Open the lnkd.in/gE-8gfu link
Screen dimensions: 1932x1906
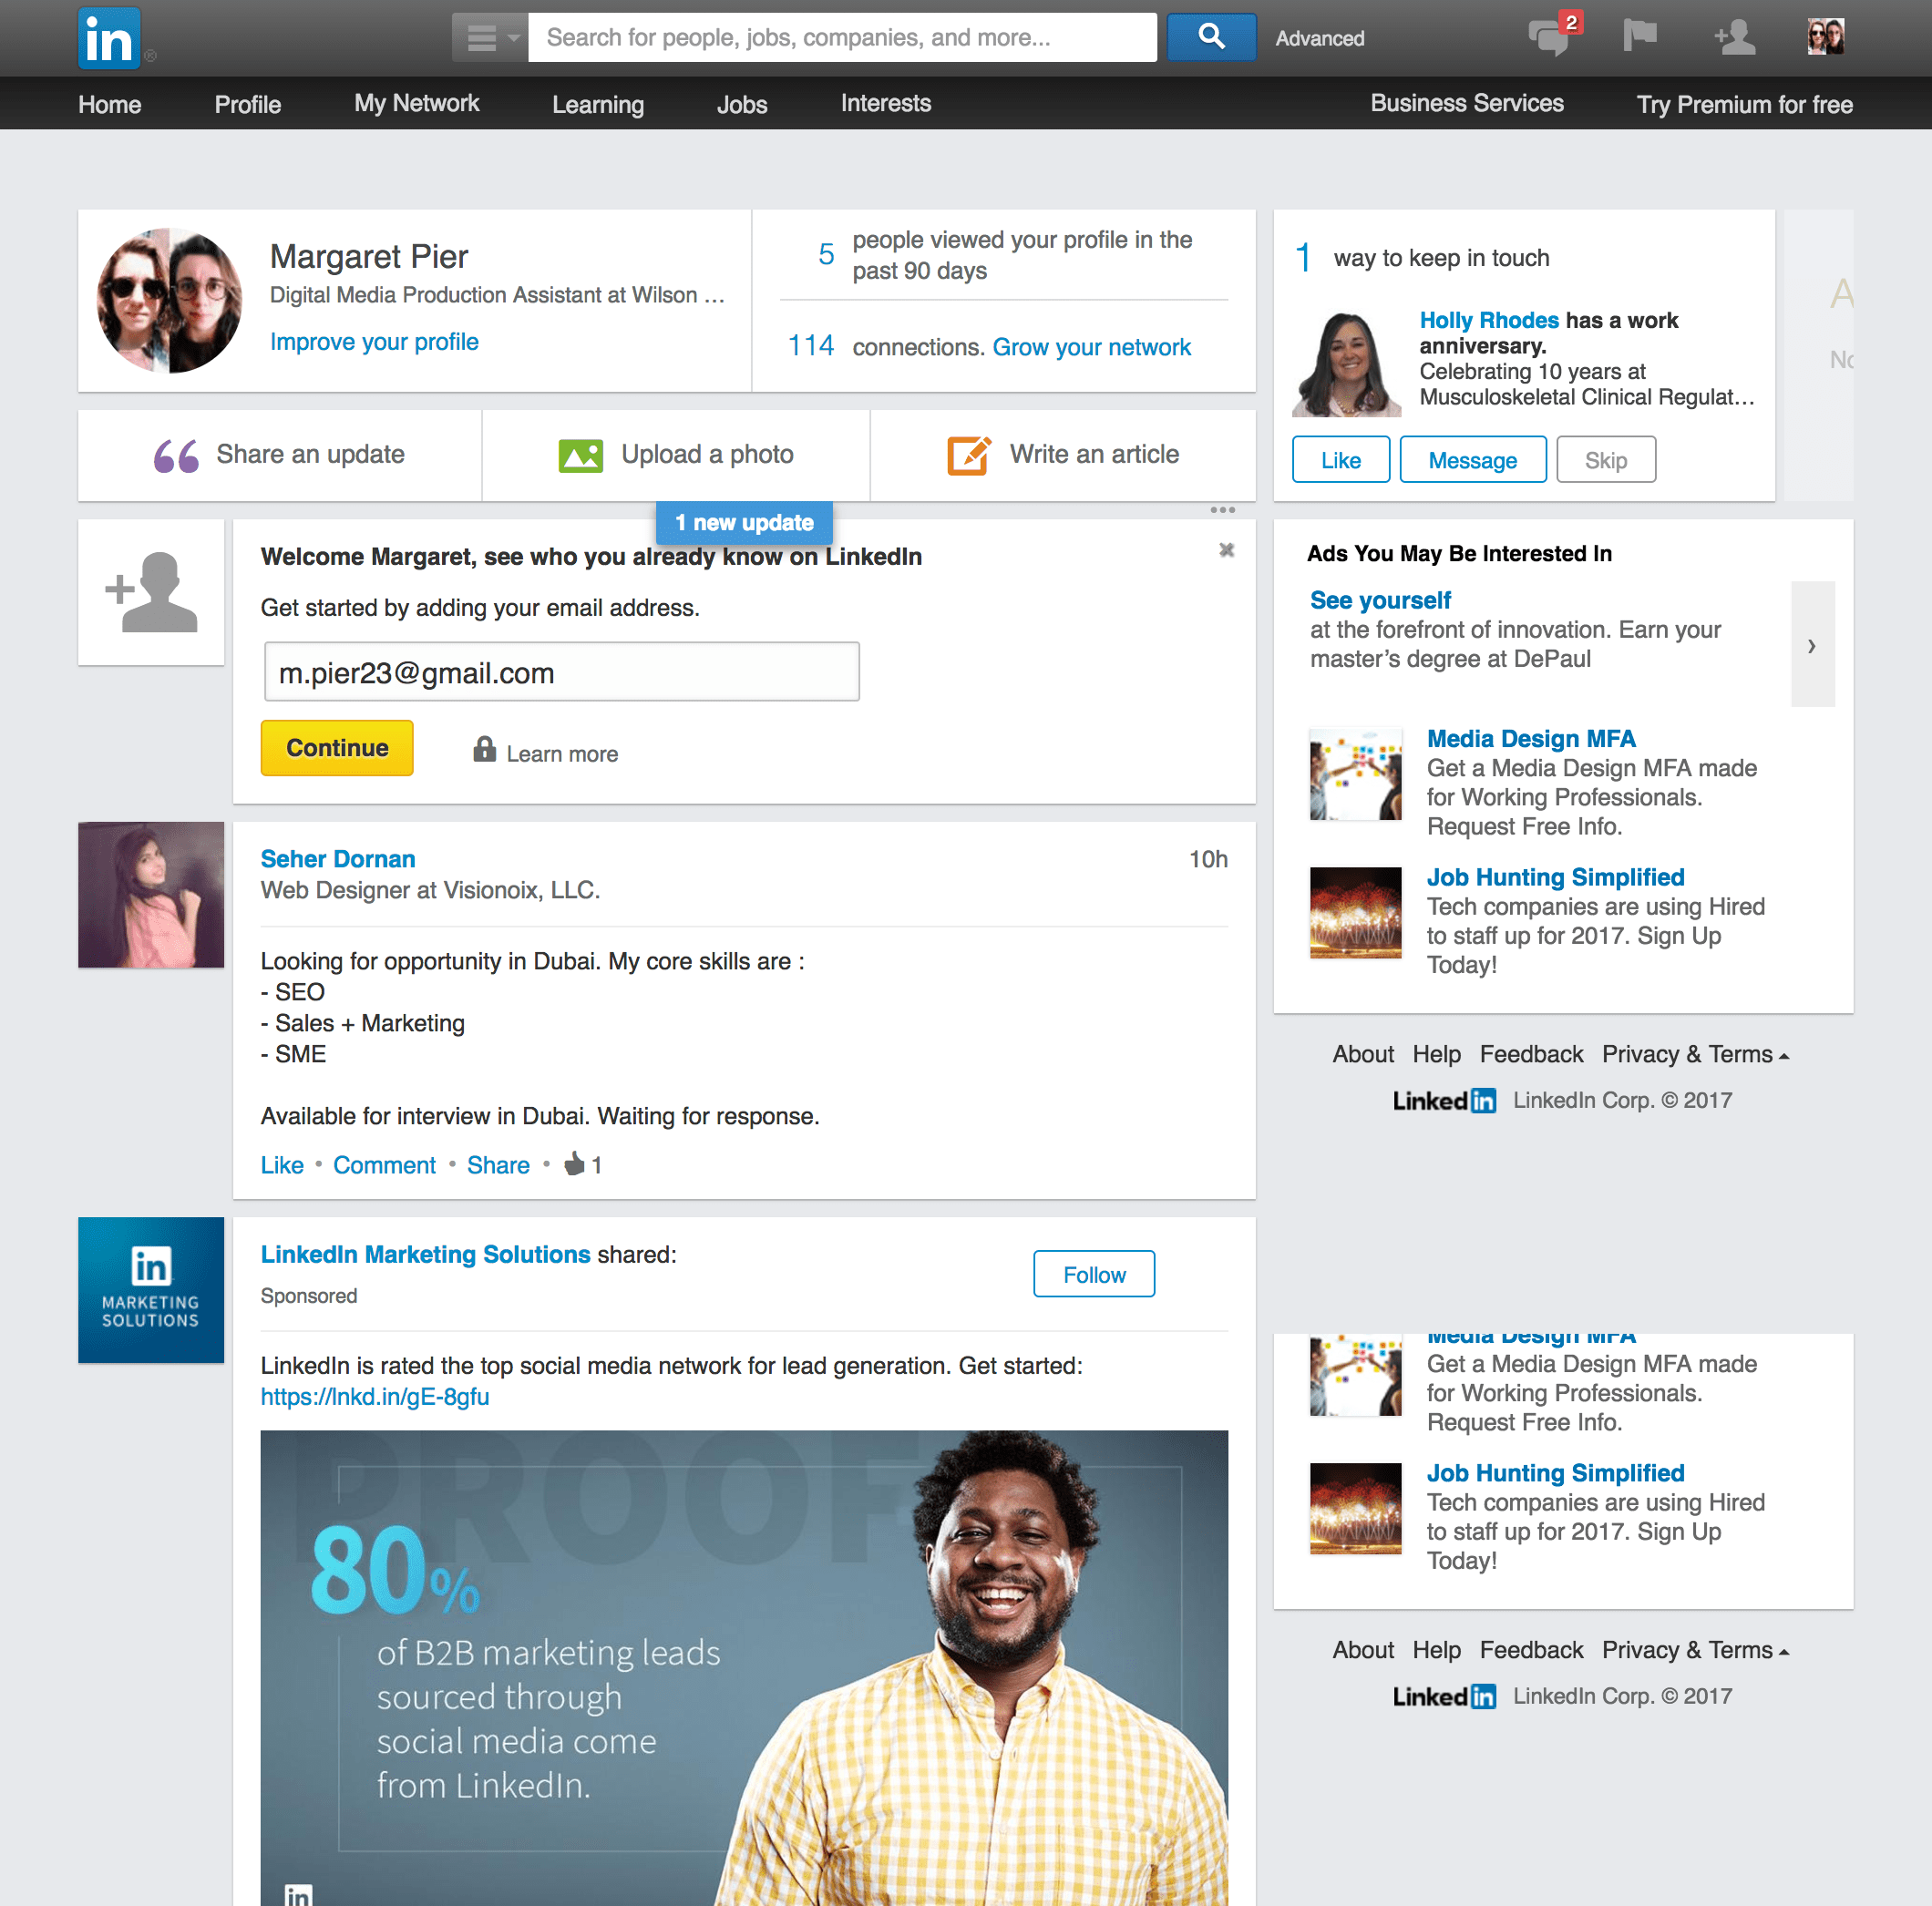pyautogui.click(x=375, y=1397)
